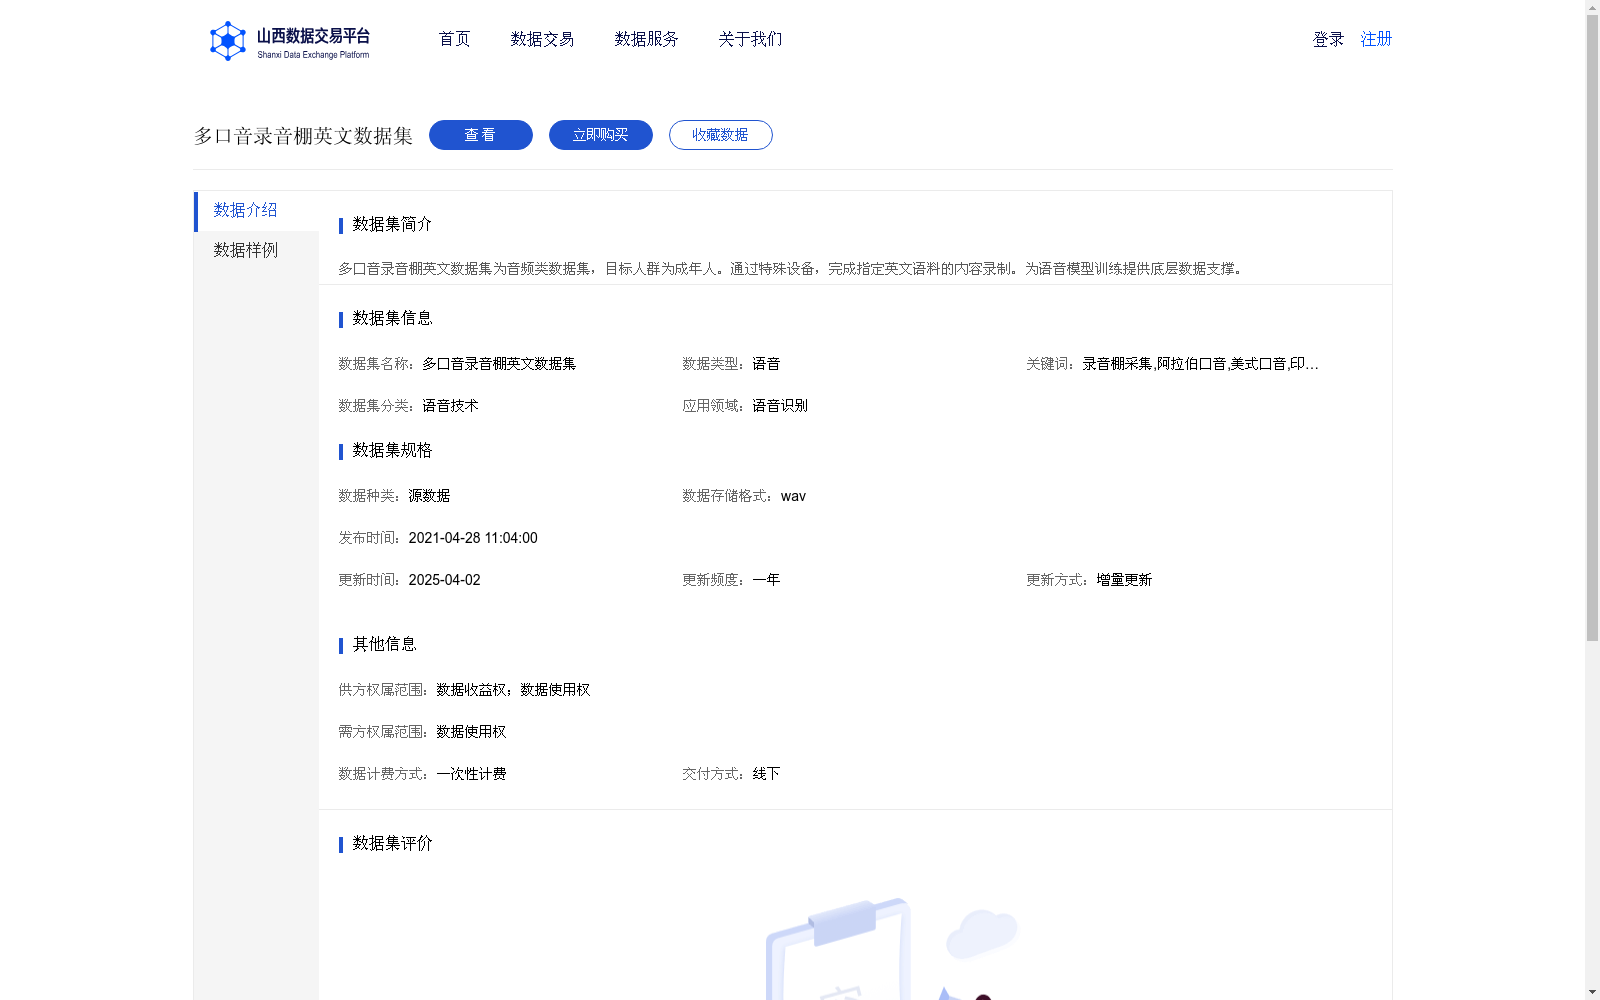Expand the truncated keyword list ending in 印…
1600x1000 pixels.
tap(1312, 364)
